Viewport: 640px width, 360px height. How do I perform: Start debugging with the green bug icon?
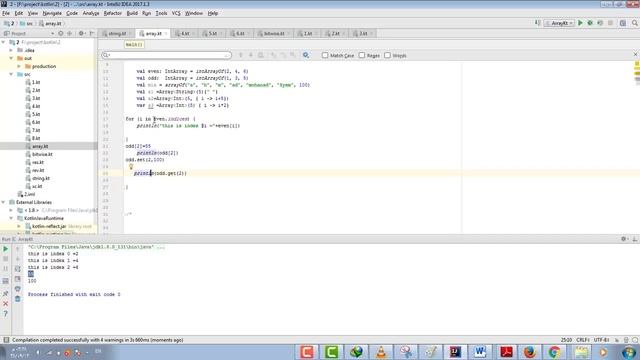tap(590, 23)
